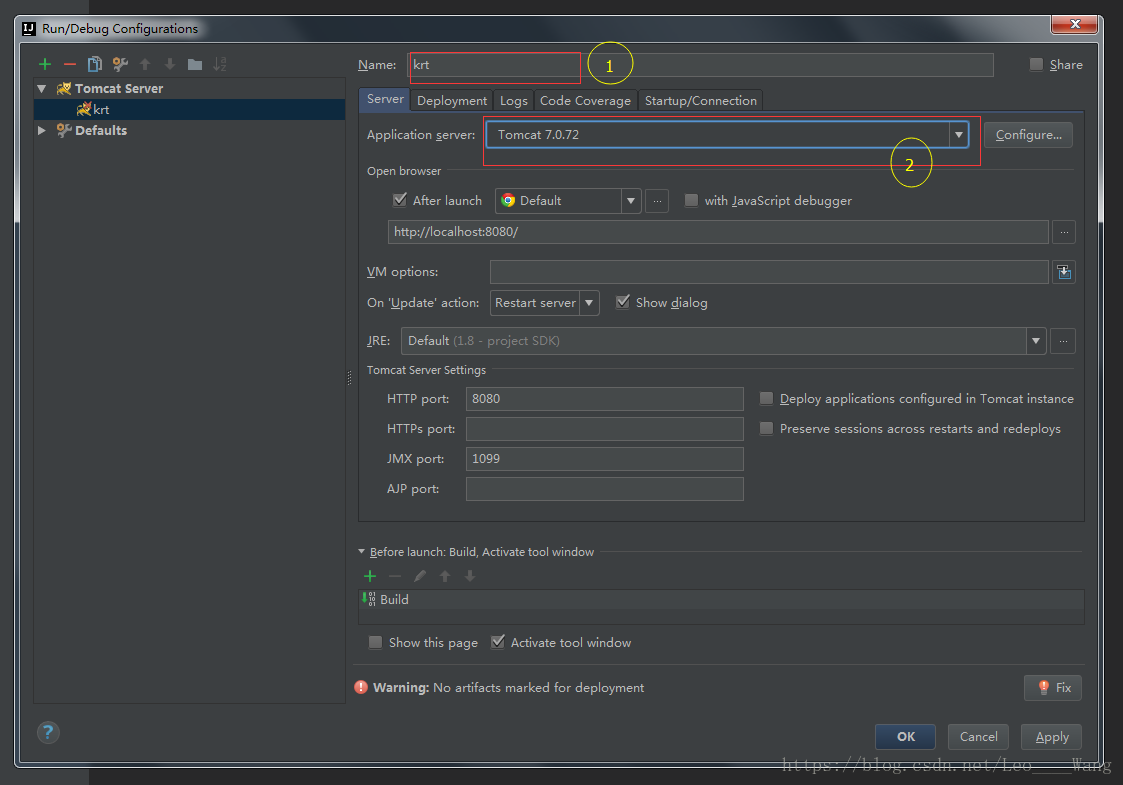Image resolution: width=1123 pixels, height=785 pixels.
Task: Click browse button next to browser dropdown
Action: click(x=657, y=201)
